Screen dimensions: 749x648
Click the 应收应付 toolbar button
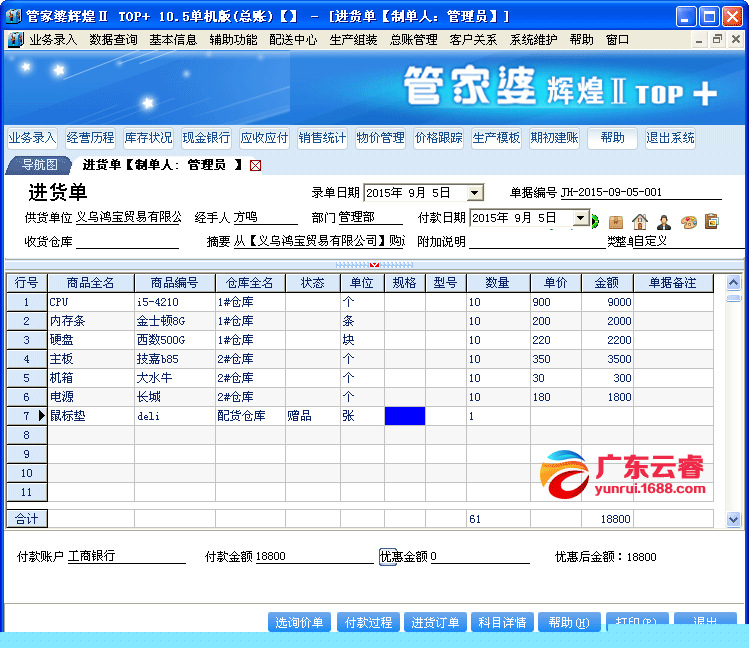pyautogui.click(x=264, y=138)
